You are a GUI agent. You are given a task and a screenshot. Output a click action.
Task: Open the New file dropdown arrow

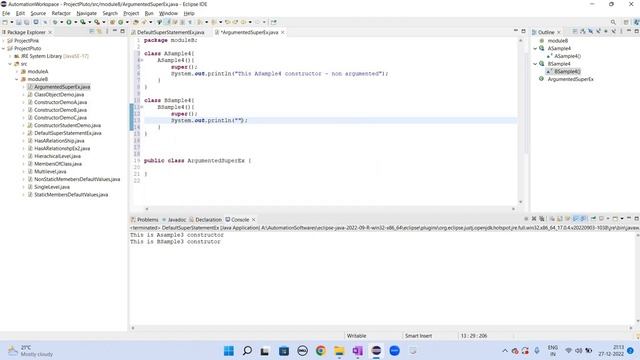tap(11, 22)
